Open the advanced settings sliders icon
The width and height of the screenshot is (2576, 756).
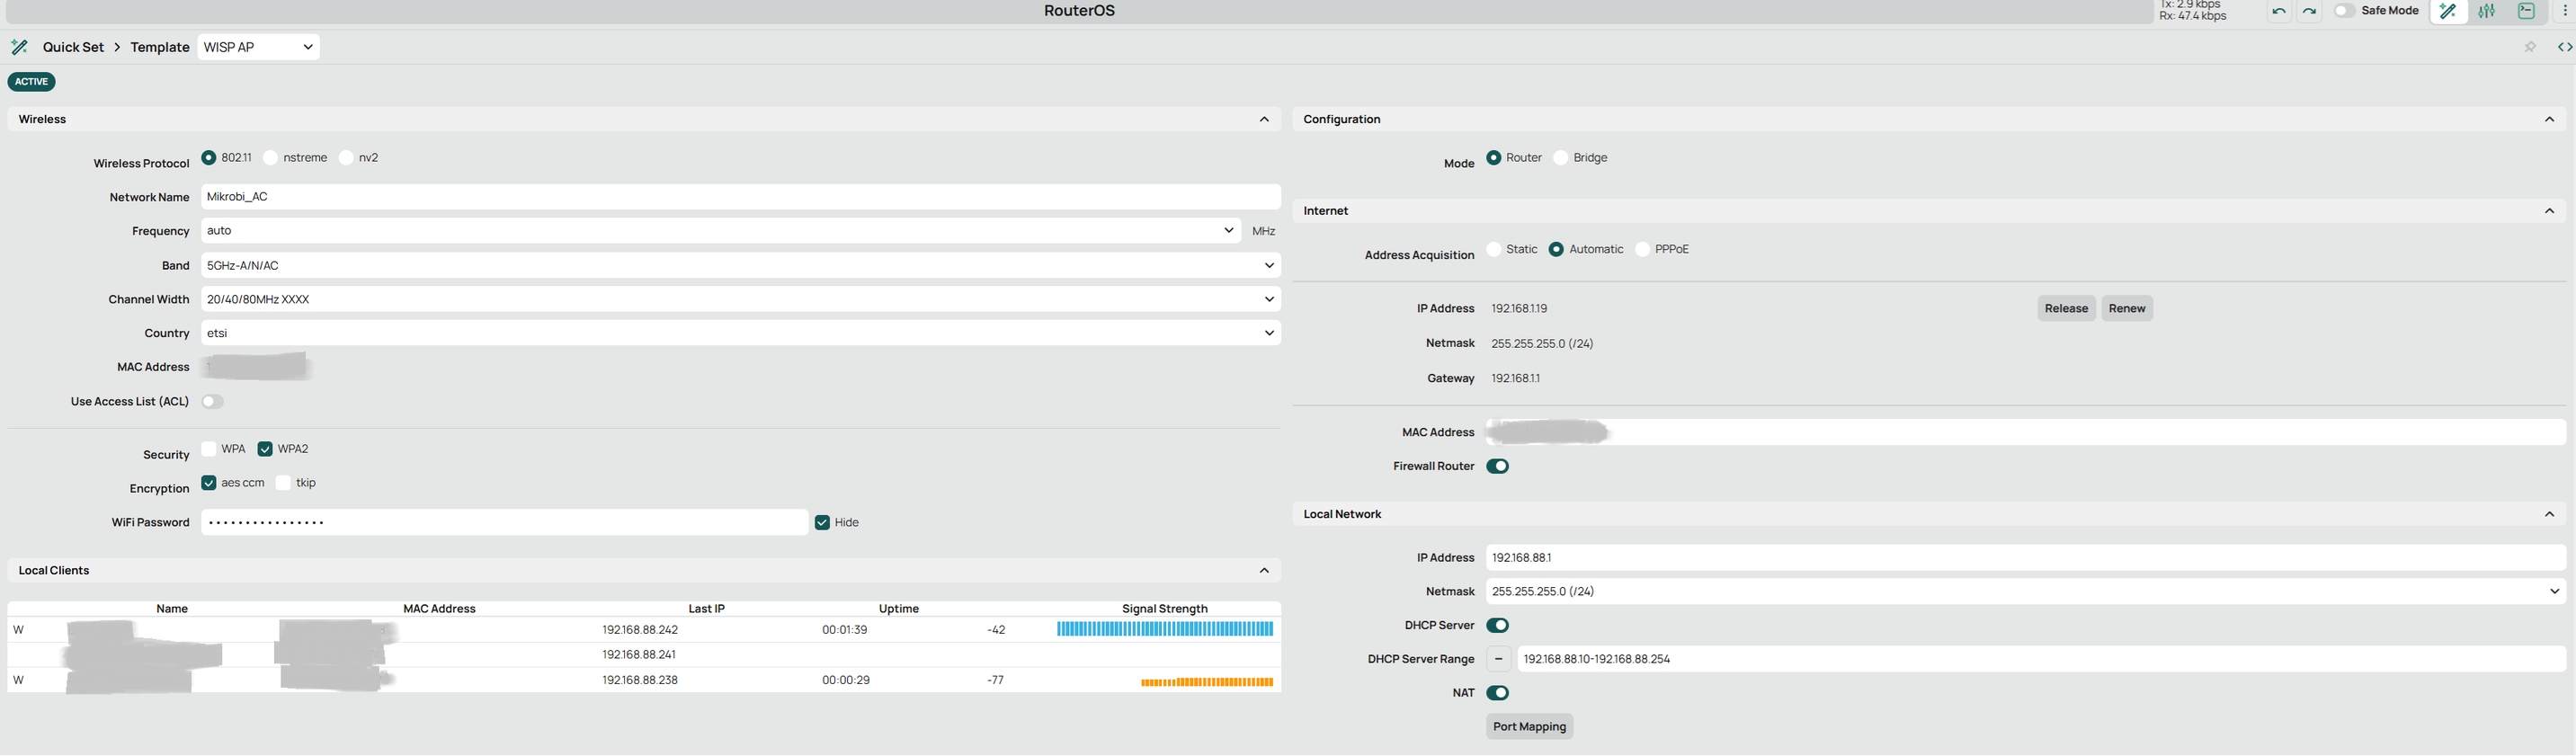pyautogui.click(x=2487, y=11)
